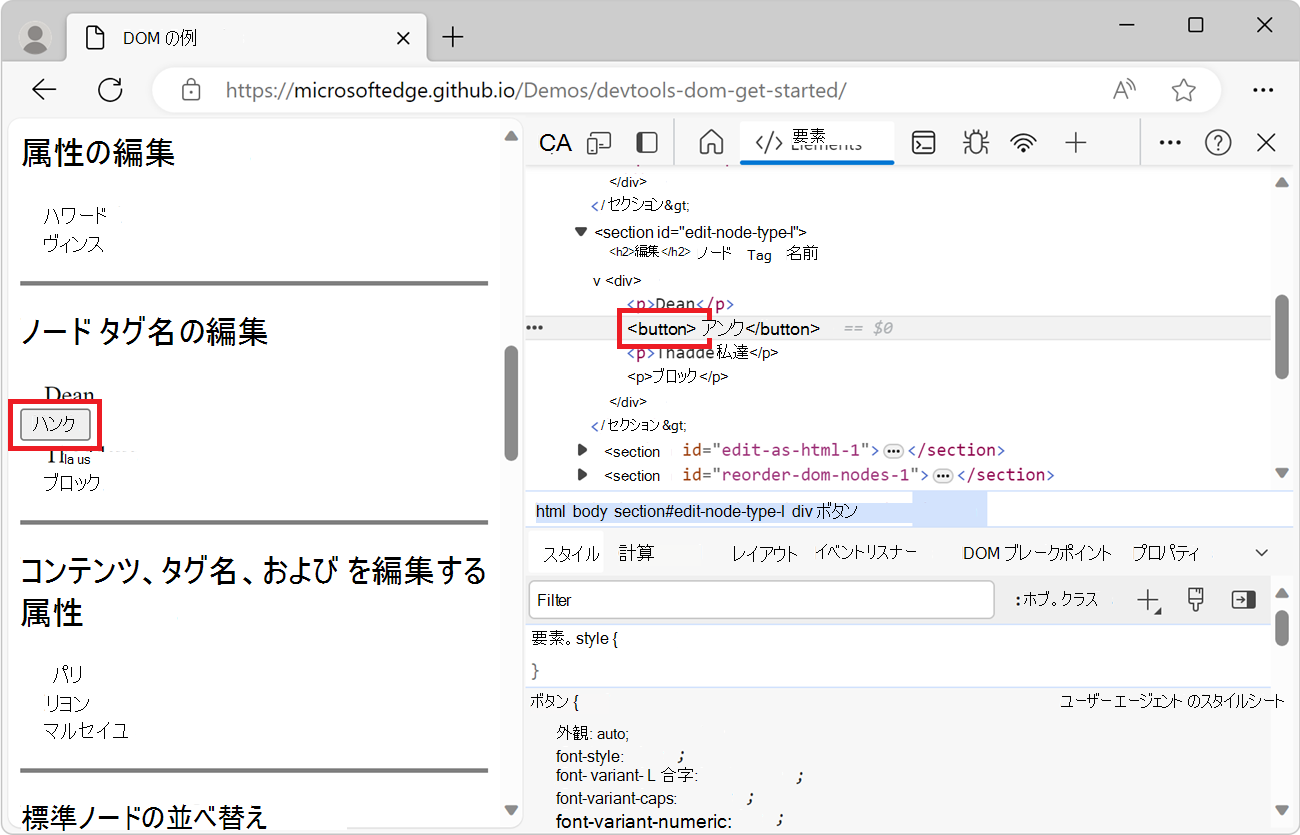Click the Filter input in the Styles pane
This screenshot has height=835, width=1300.
point(760,599)
